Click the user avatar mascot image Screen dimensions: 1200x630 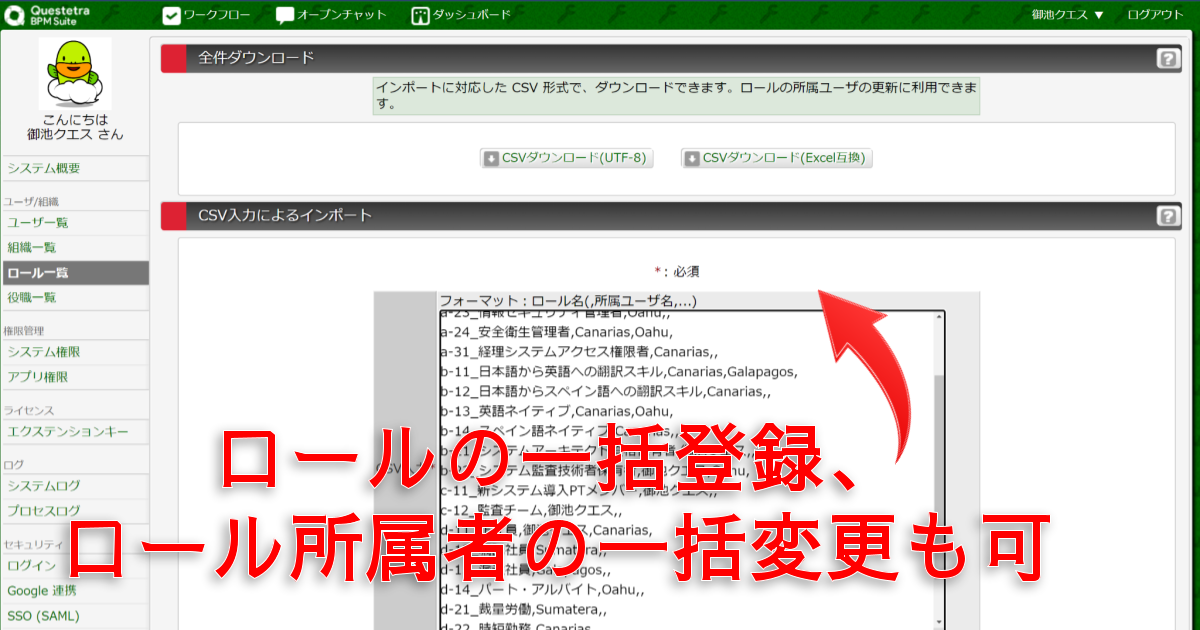coord(75,74)
